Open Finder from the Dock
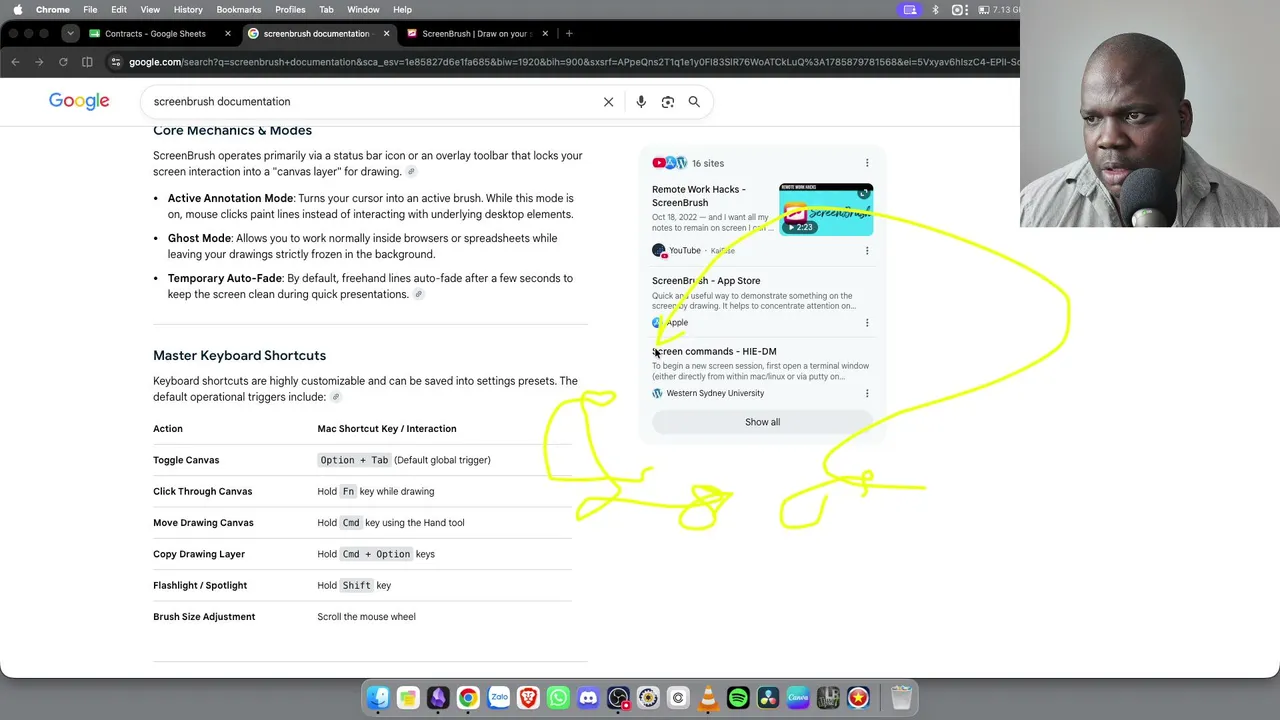This screenshot has width=1280, height=720. click(378, 698)
